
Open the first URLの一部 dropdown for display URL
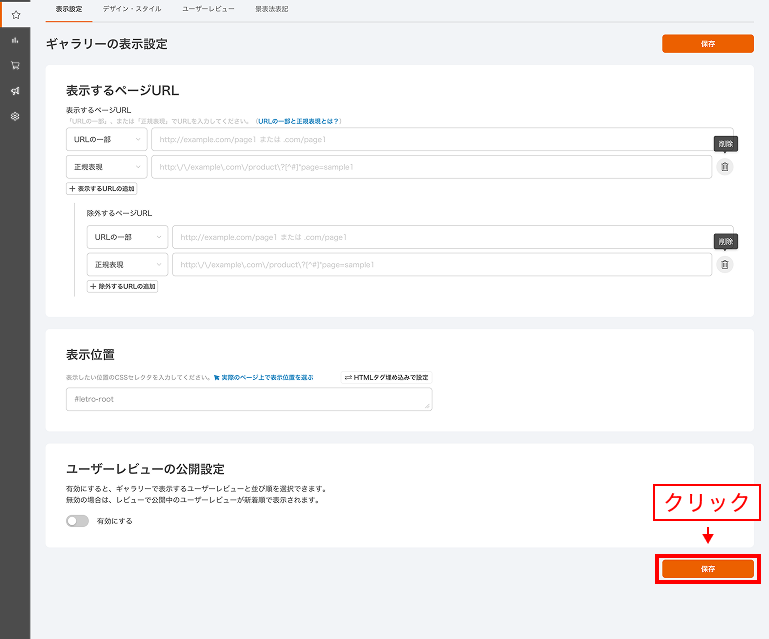coord(106,139)
